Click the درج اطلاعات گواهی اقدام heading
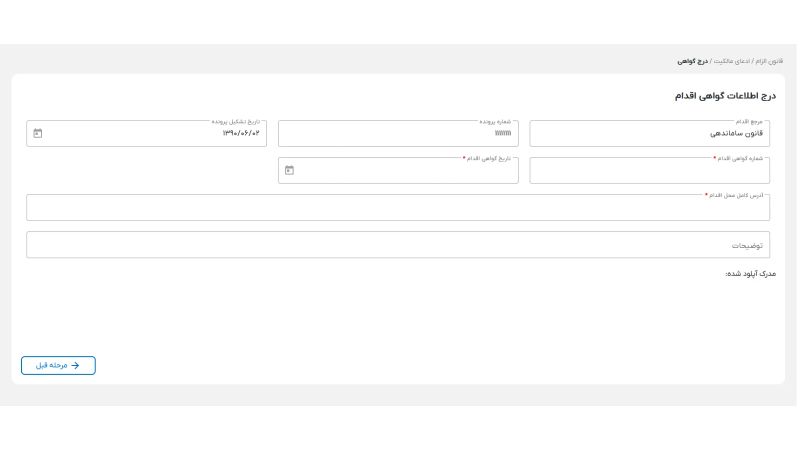Viewport: 800px width, 450px height. pyautogui.click(x=726, y=96)
